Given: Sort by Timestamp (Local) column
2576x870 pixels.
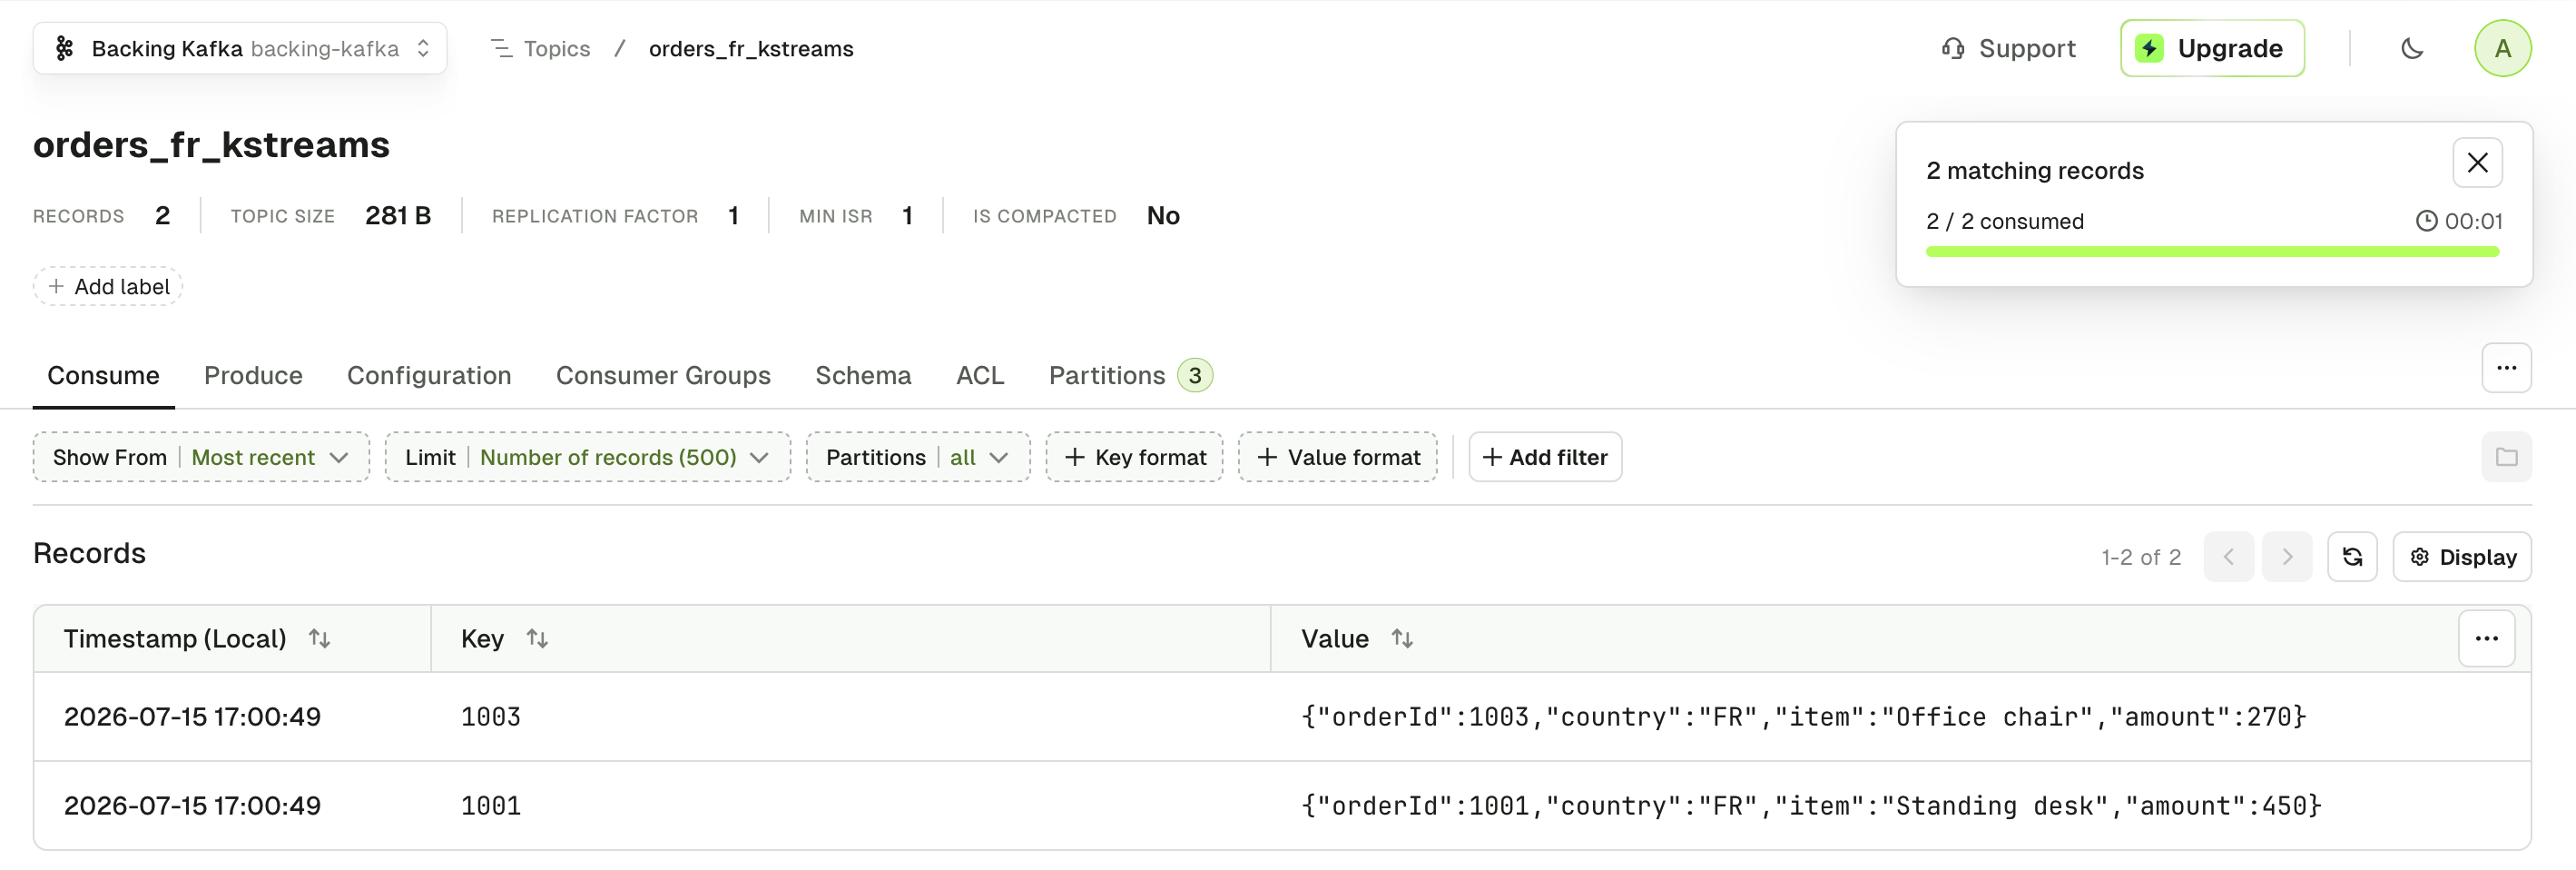Looking at the screenshot, I should pyautogui.click(x=319, y=638).
